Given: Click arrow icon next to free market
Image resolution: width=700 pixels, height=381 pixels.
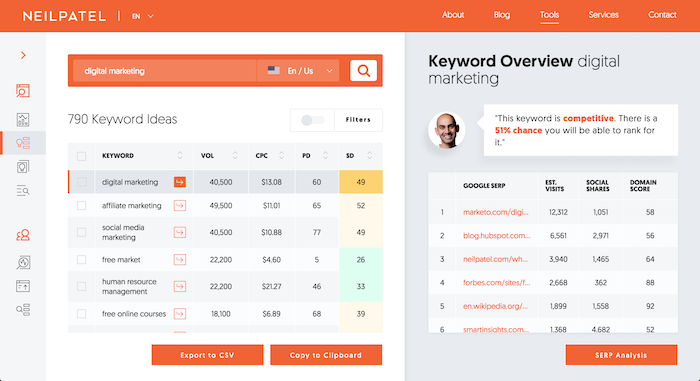Looking at the screenshot, I should coord(180,260).
